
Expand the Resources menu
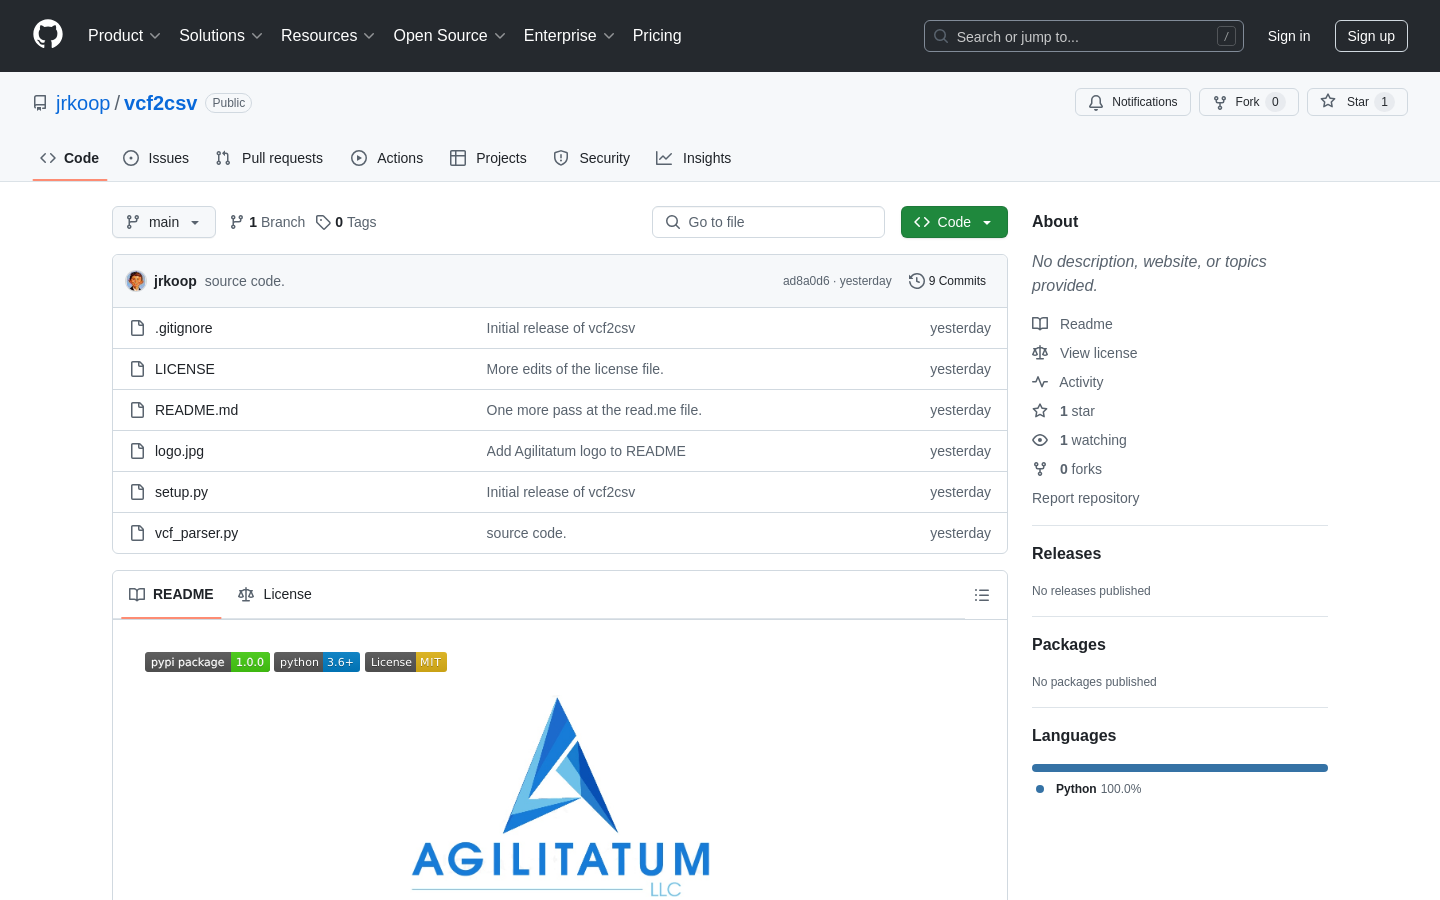tap(328, 36)
